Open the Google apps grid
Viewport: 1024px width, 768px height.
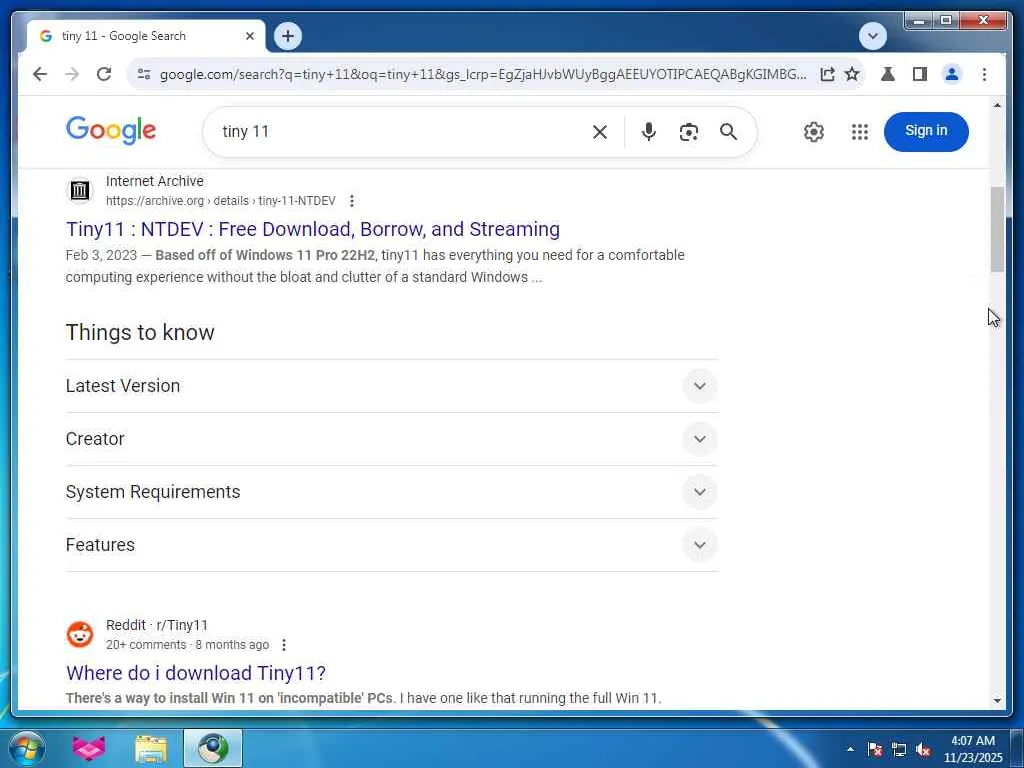click(859, 132)
